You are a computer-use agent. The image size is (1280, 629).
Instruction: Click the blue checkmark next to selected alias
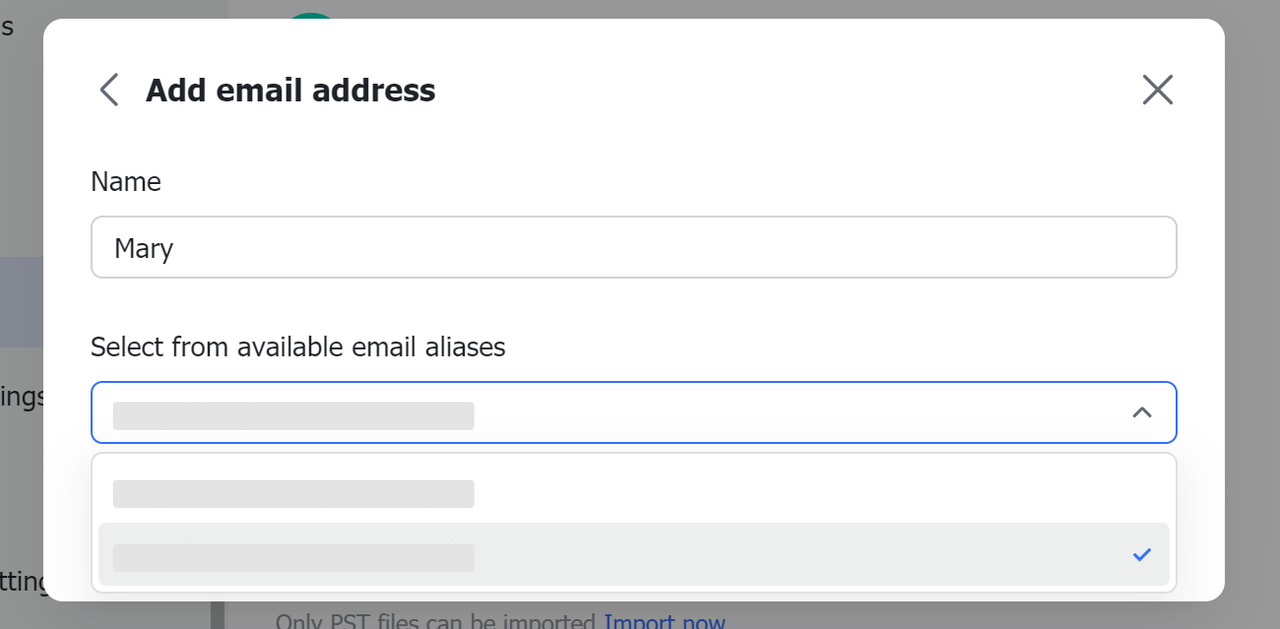(x=1141, y=554)
